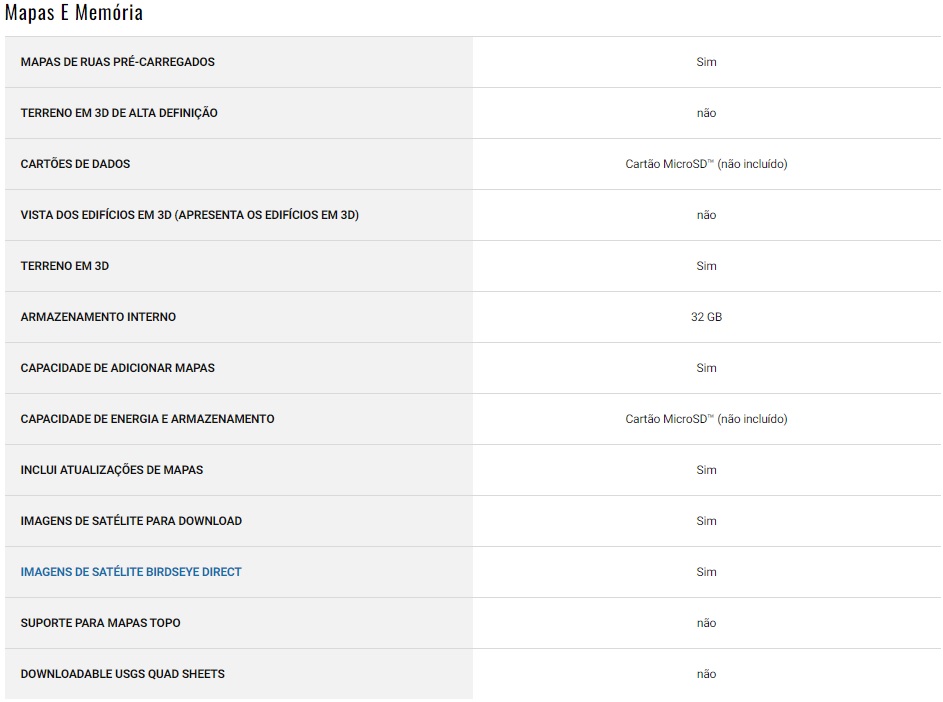The image size is (943, 702).
Task: Click the Cartão MicroSD value beside Cartões de Dados
Action: [706, 164]
